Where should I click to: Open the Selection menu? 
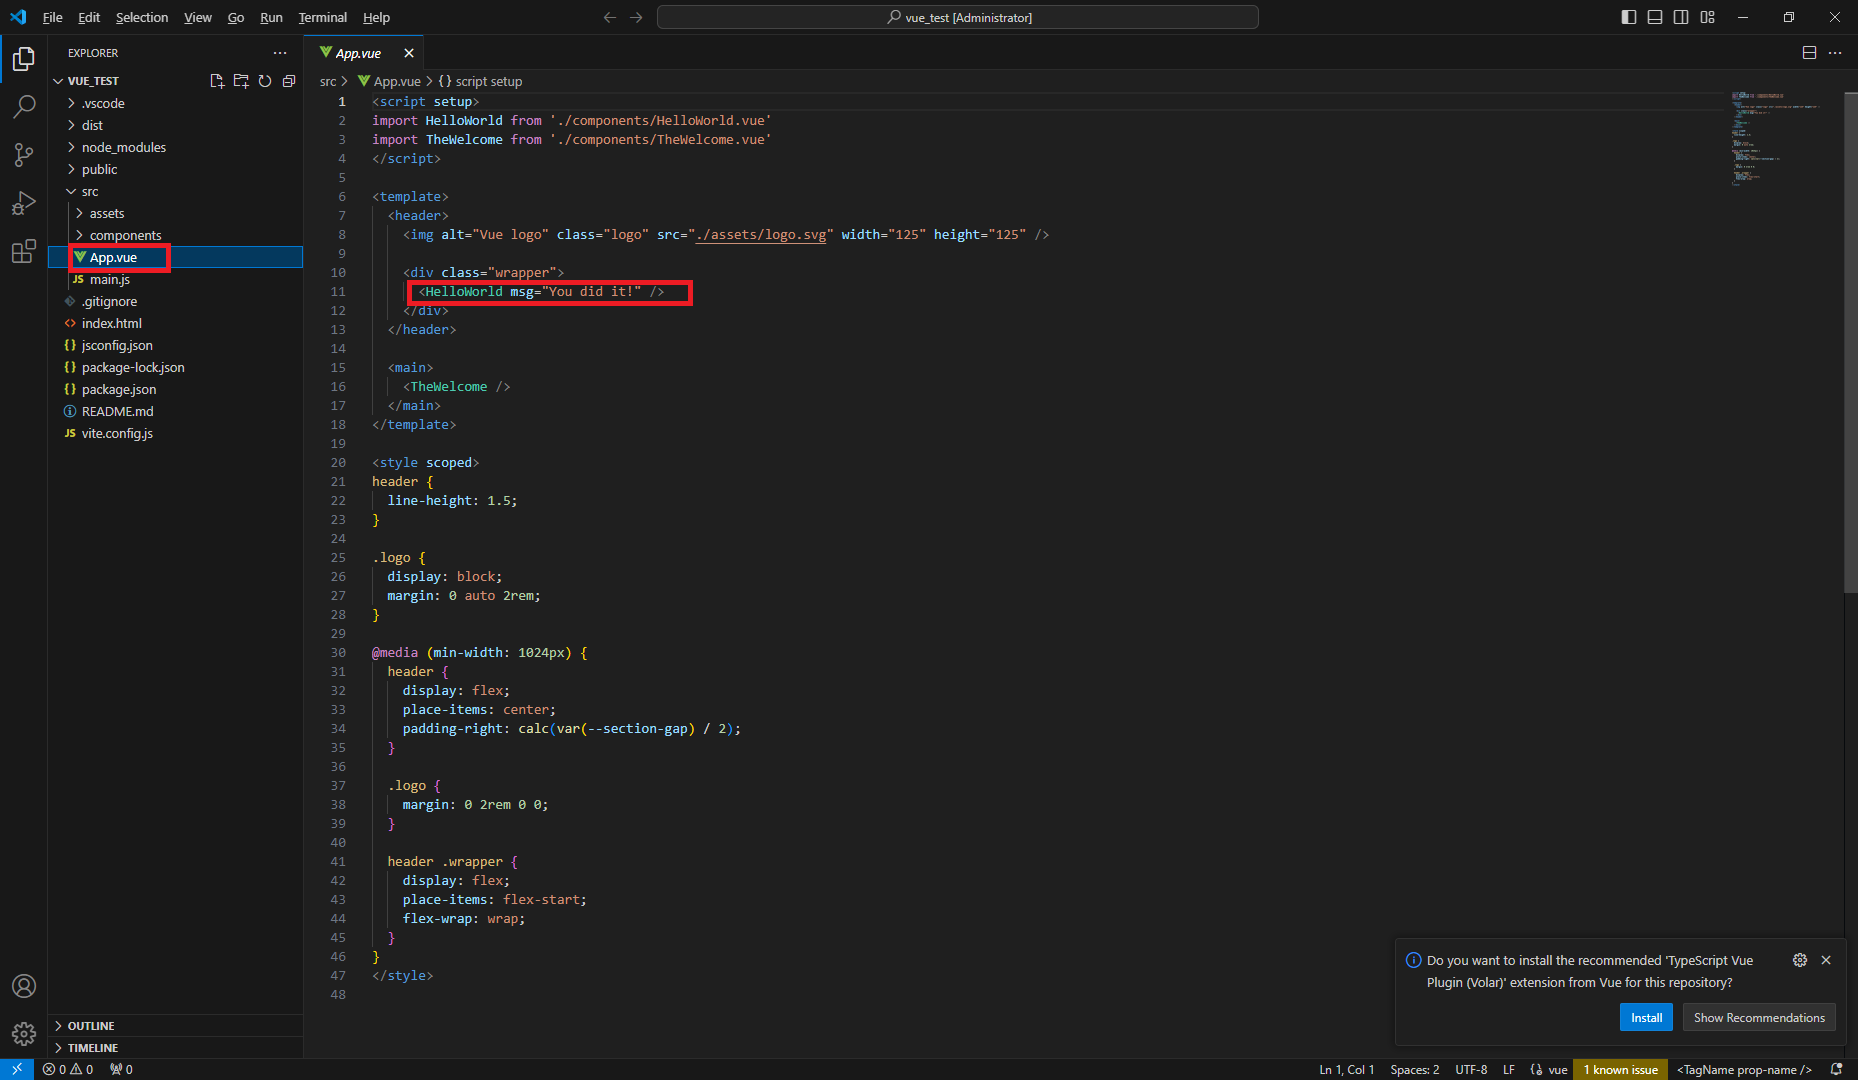(x=142, y=17)
